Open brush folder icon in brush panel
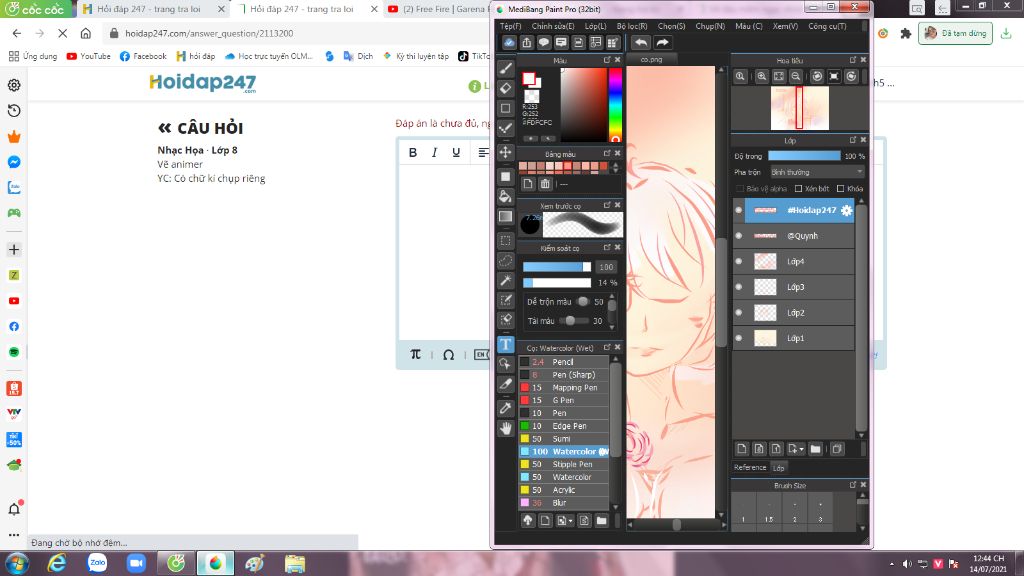The height and width of the screenshot is (576, 1024). pyautogui.click(x=601, y=520)
